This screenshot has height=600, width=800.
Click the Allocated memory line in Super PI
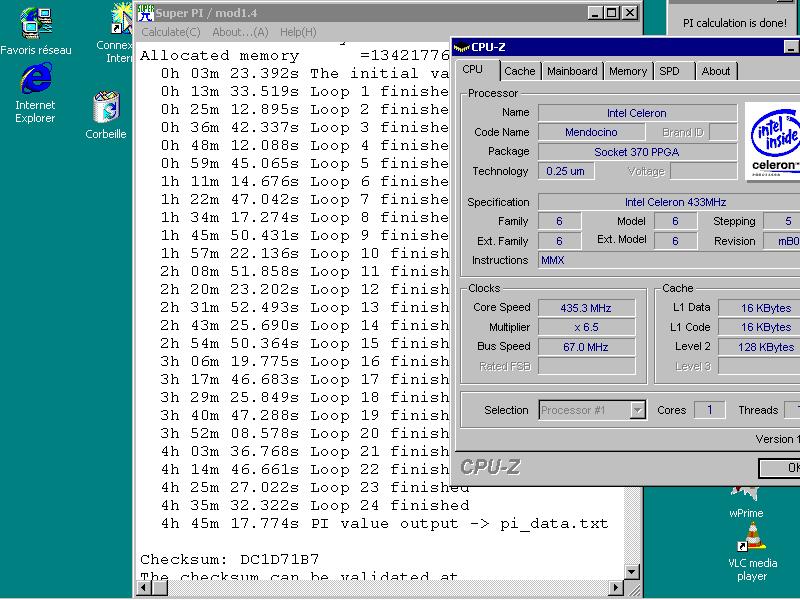[295, 55]
